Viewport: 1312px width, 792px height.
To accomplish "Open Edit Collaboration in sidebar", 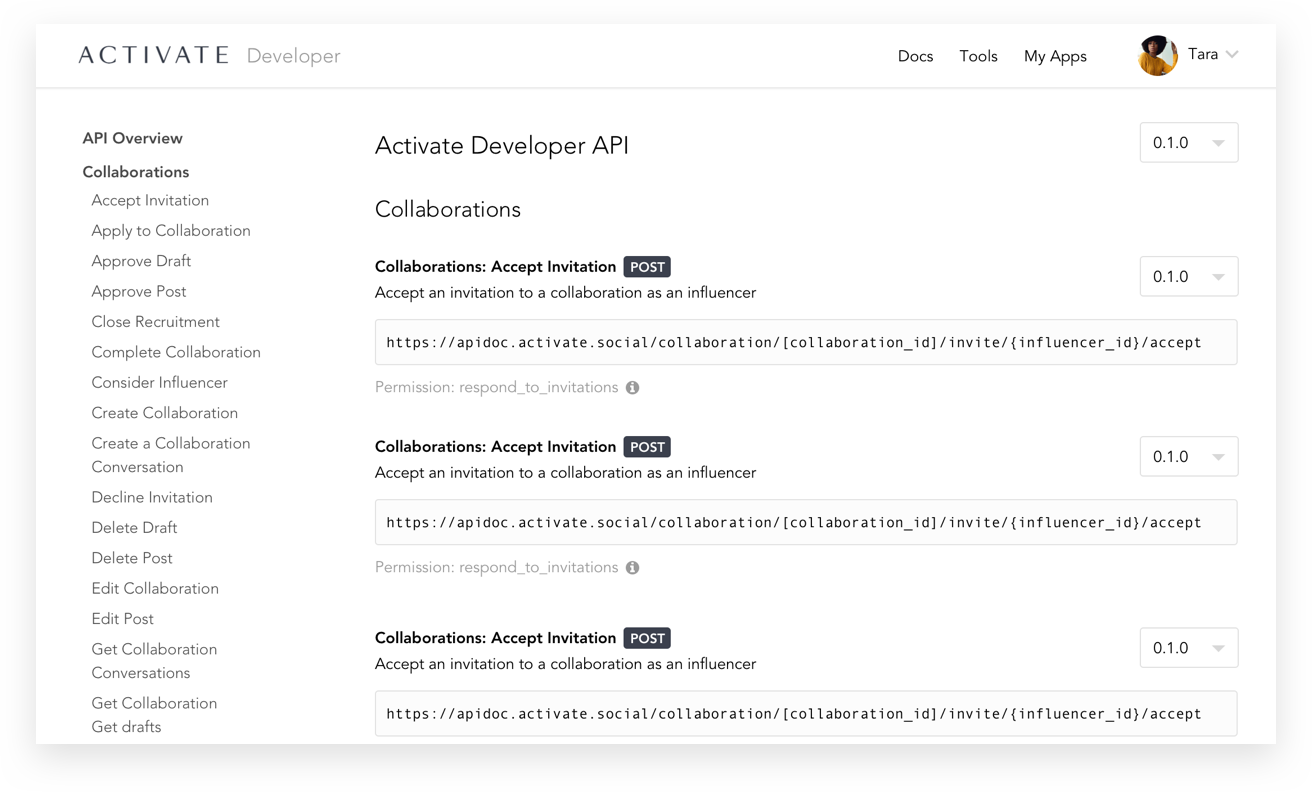I will pyautogui.click(x=155, y=589).
